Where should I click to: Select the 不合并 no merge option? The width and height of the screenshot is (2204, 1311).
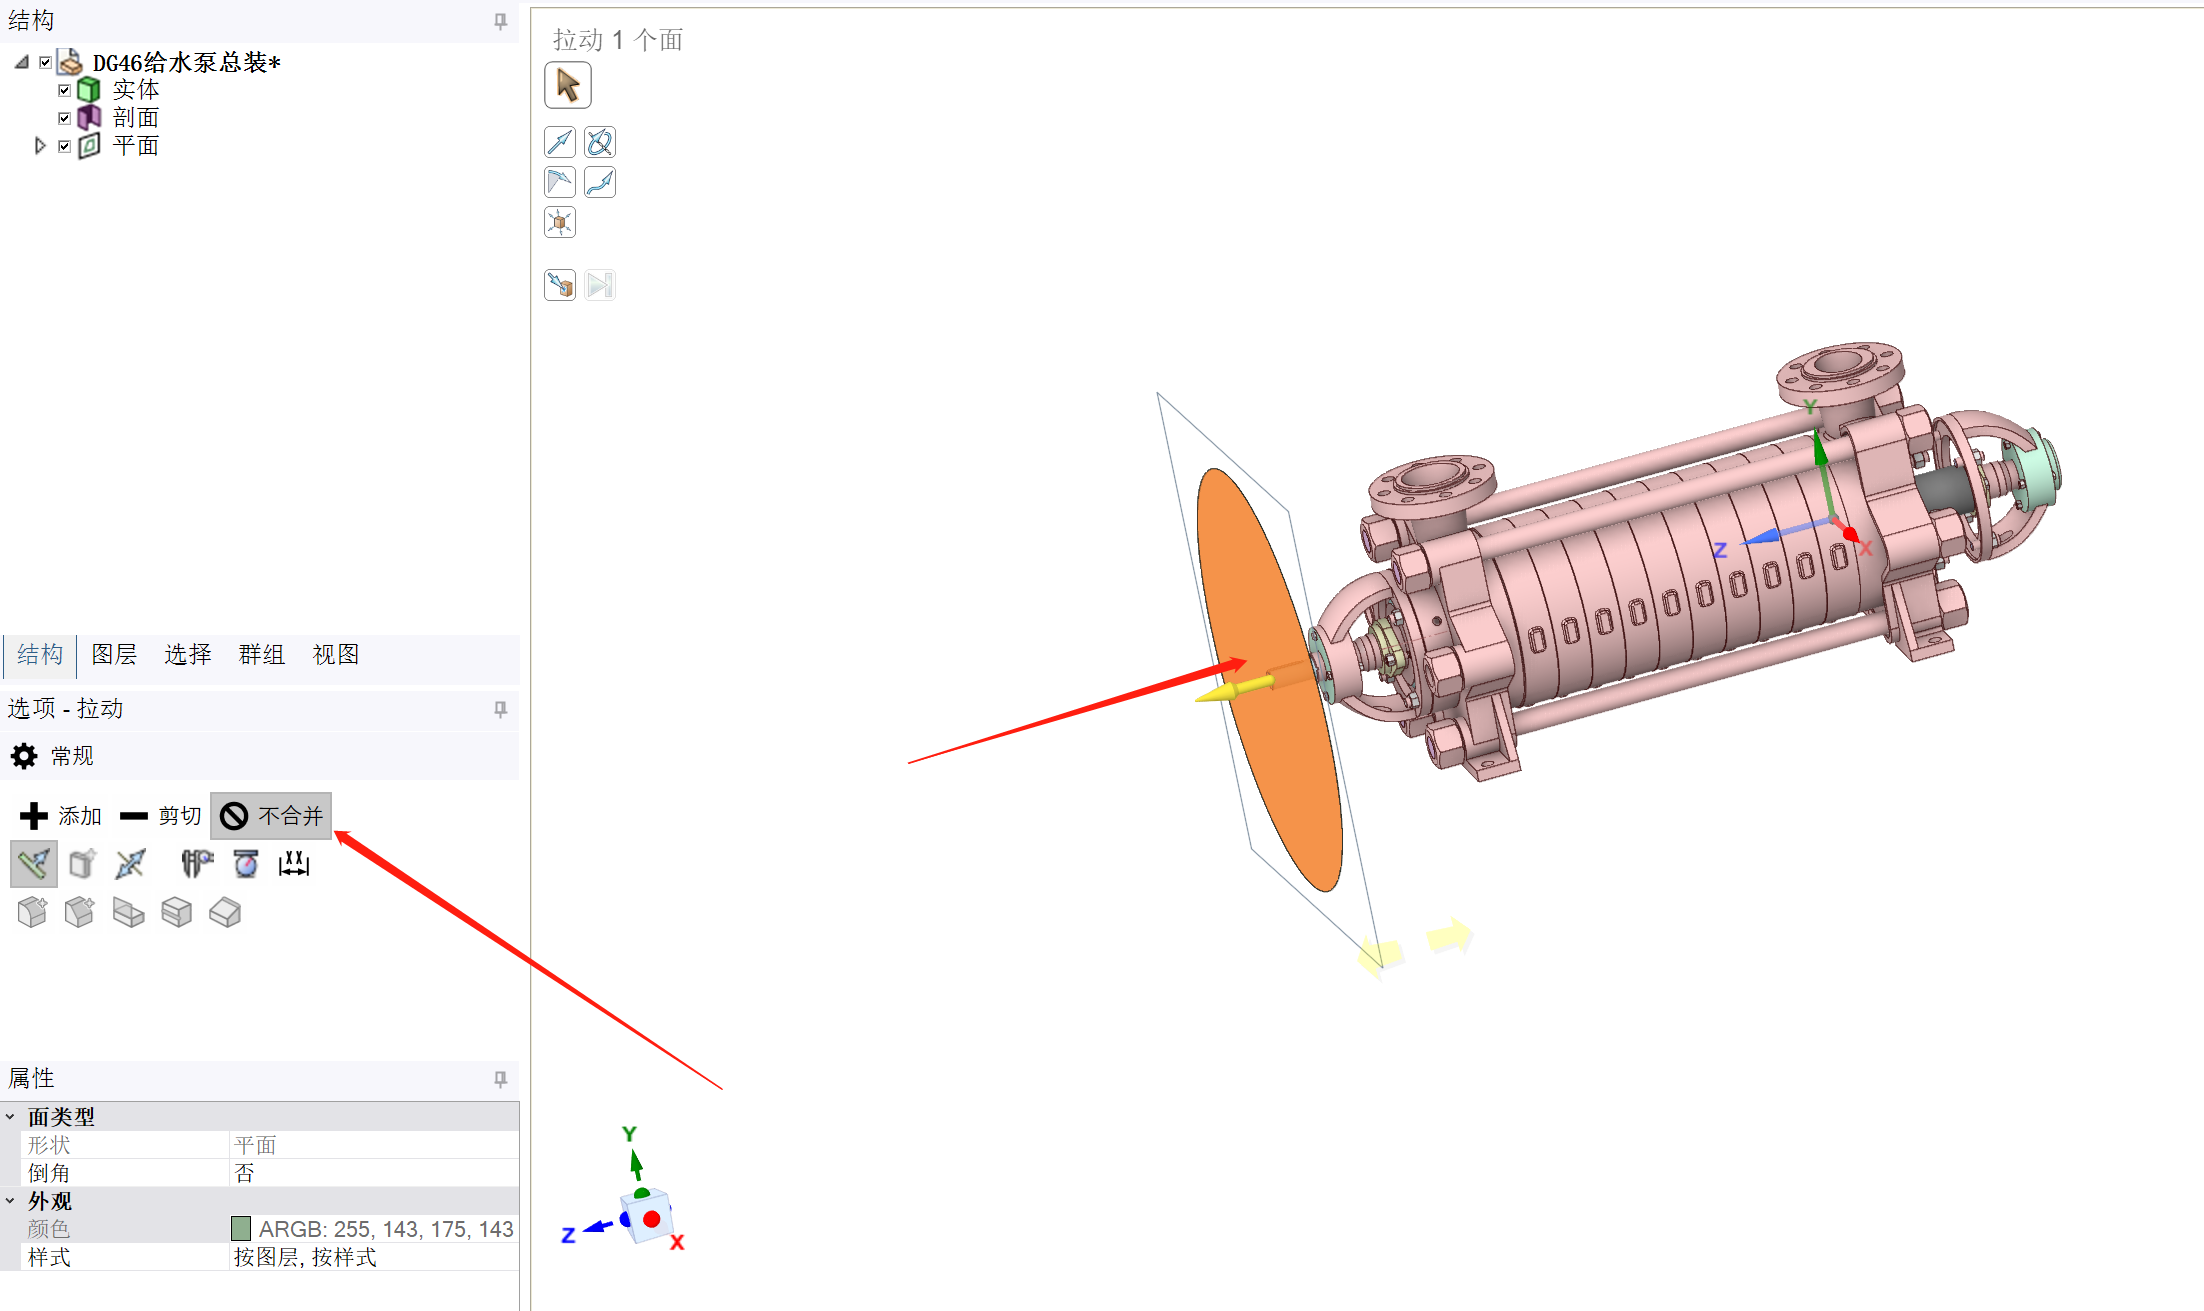[x=271, y=816]
